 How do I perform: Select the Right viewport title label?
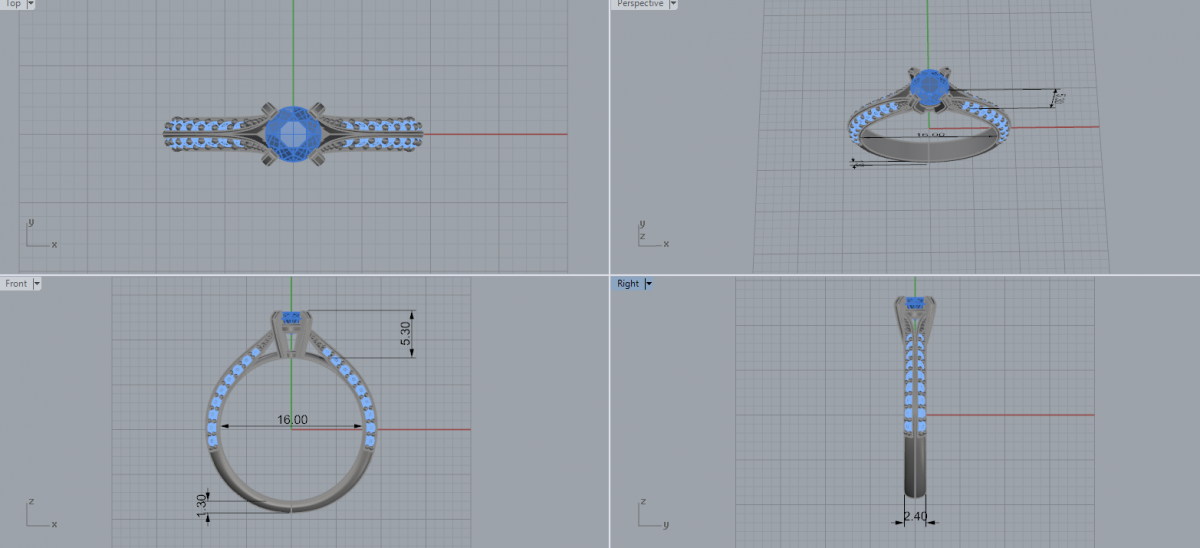coord(627,284)
